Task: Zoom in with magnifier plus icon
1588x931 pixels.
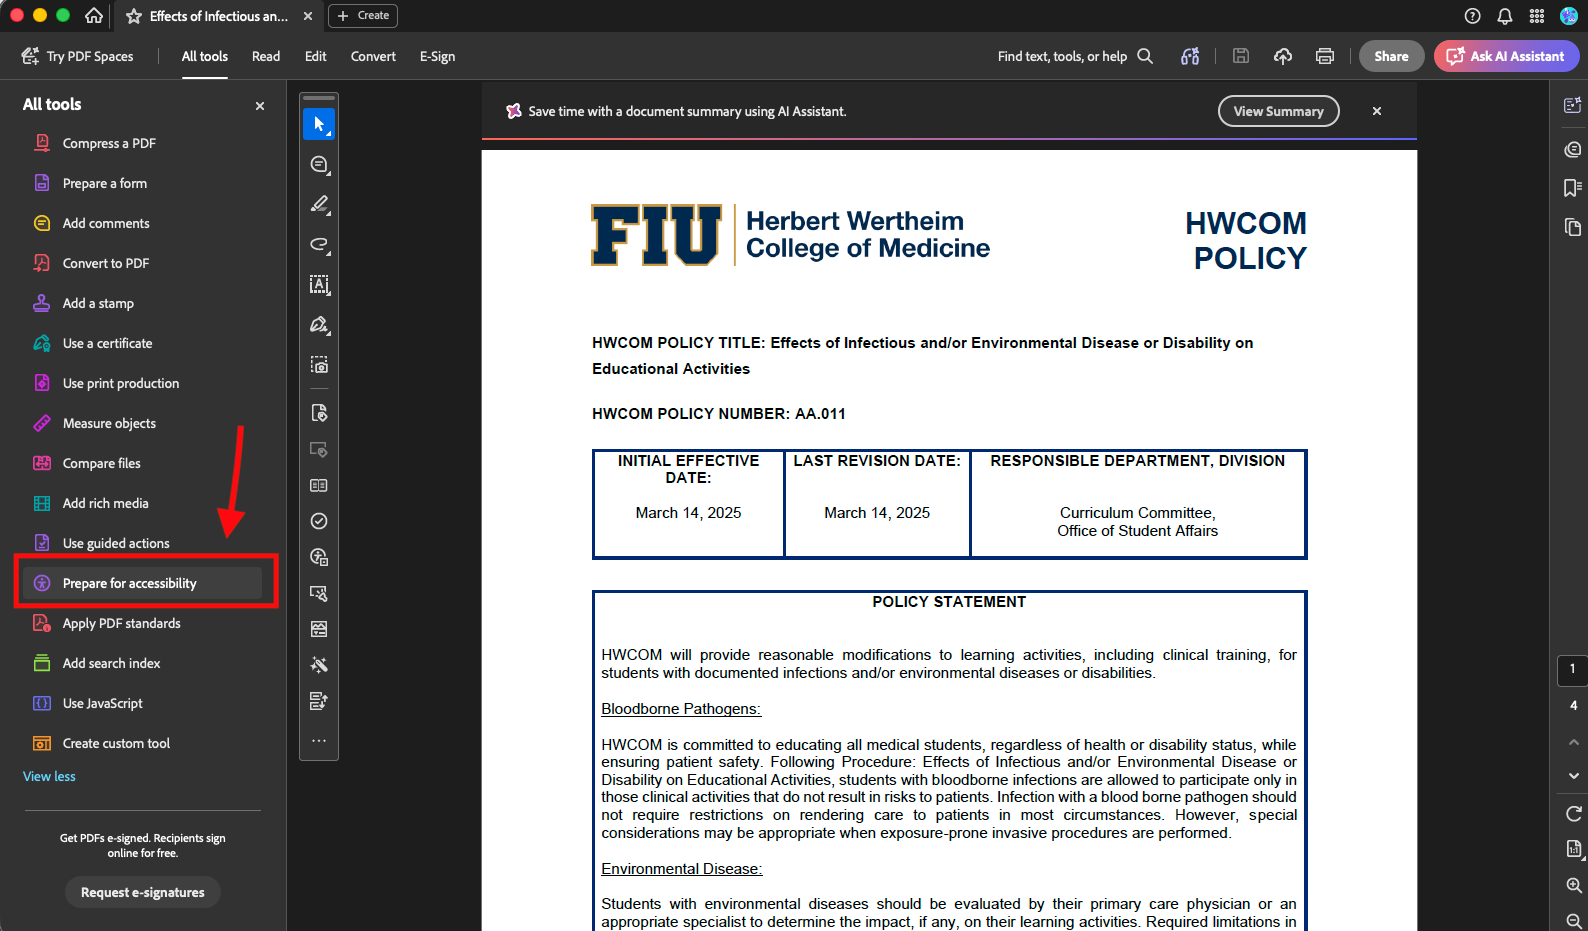Action: pyautogui.click(x=1574, y=885)
